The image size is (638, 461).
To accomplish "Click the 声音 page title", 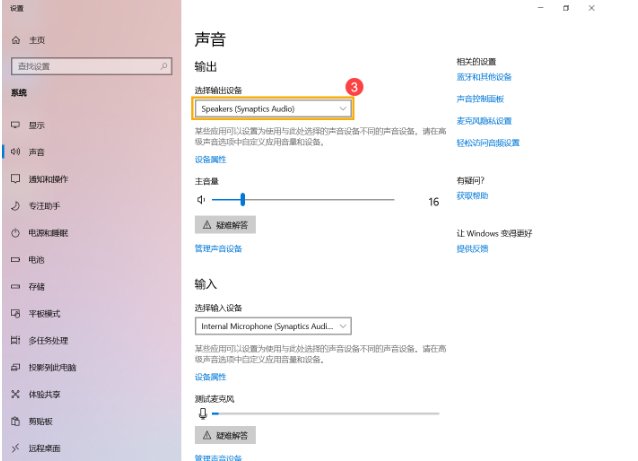I will pyautogui.click(x=210, y=39).
